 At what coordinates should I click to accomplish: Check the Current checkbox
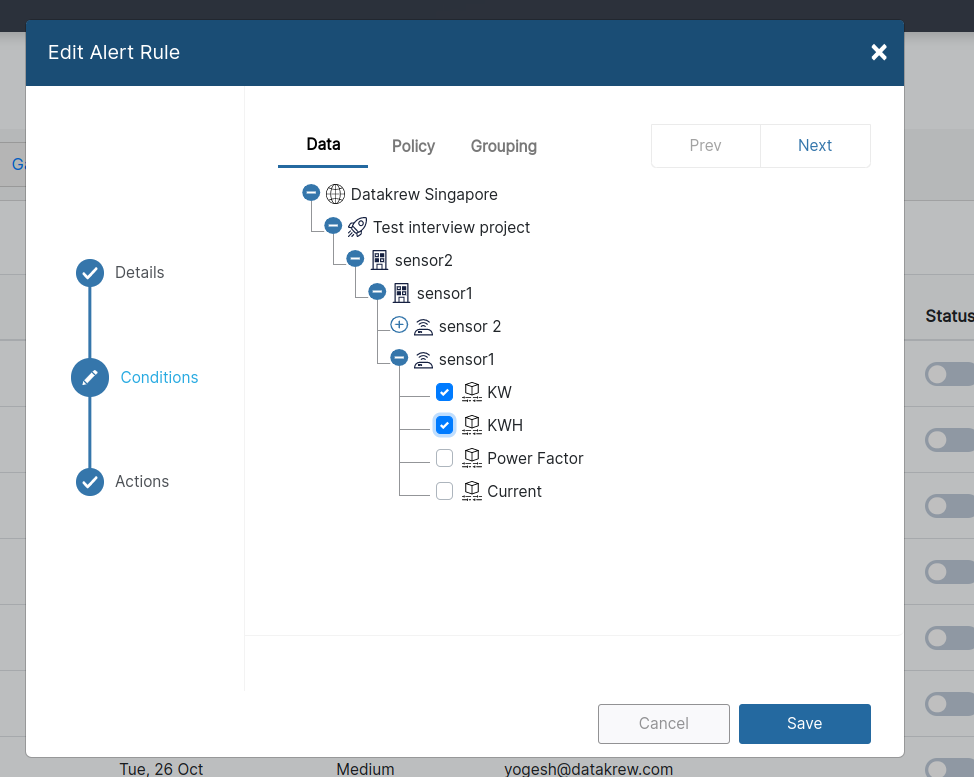coord(444,490)
